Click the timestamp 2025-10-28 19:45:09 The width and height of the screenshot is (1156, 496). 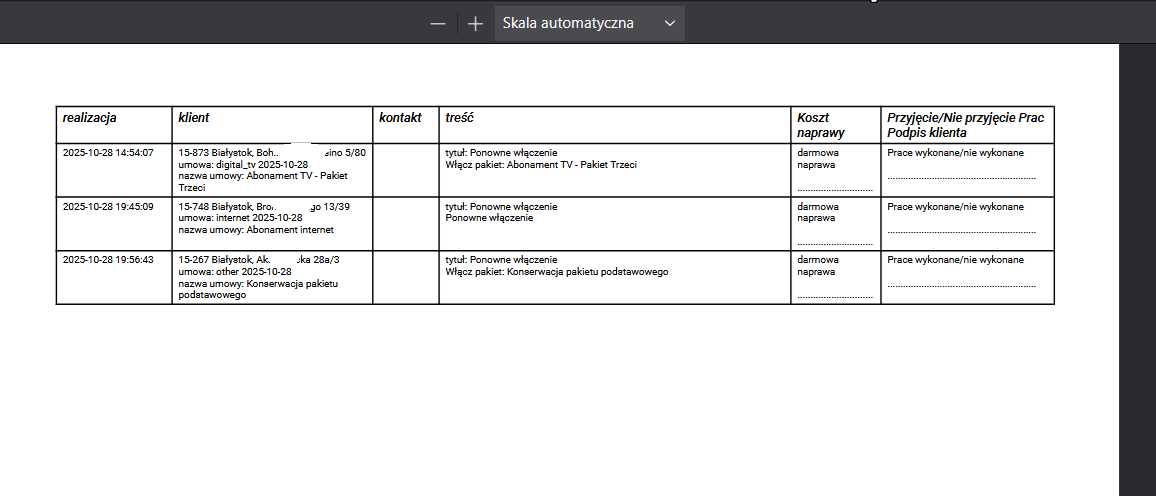click(108, 207)
